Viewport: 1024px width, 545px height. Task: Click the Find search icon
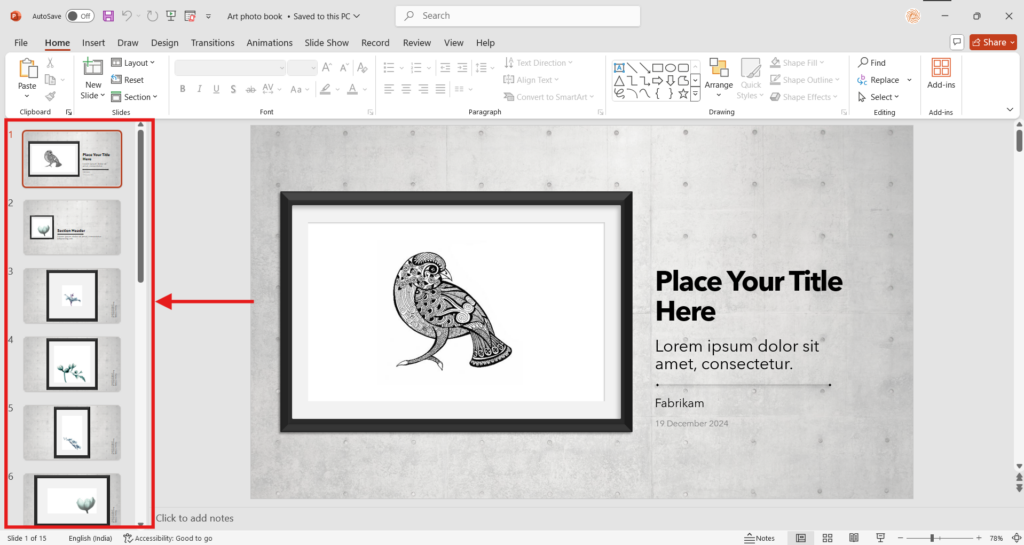pos(871,63)
